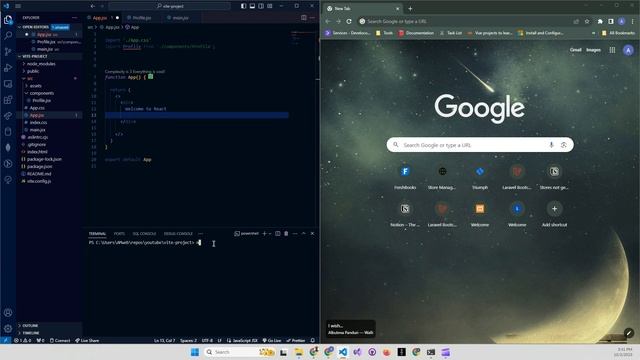The height and width of the screenshot is (360, 640).
Task: Switch to SQL Console panel tab
Action: pos(144,234)
